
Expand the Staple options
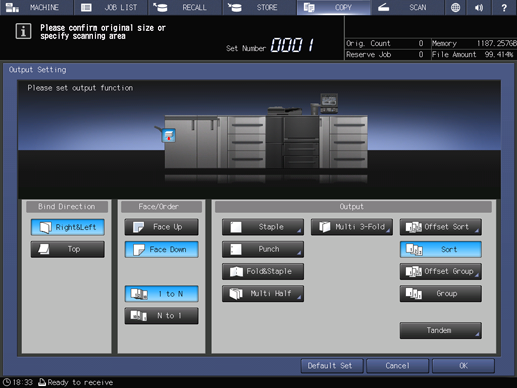click(263, 227)
